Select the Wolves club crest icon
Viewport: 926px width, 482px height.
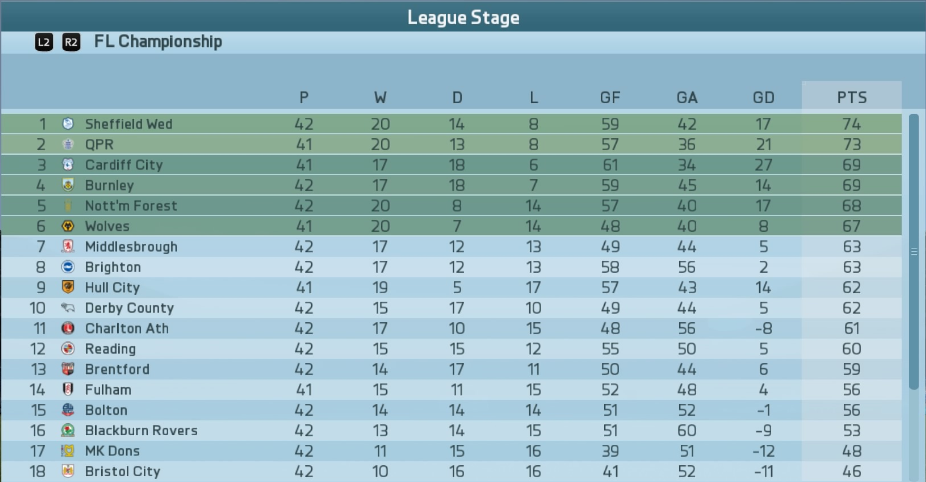[68, 226]
